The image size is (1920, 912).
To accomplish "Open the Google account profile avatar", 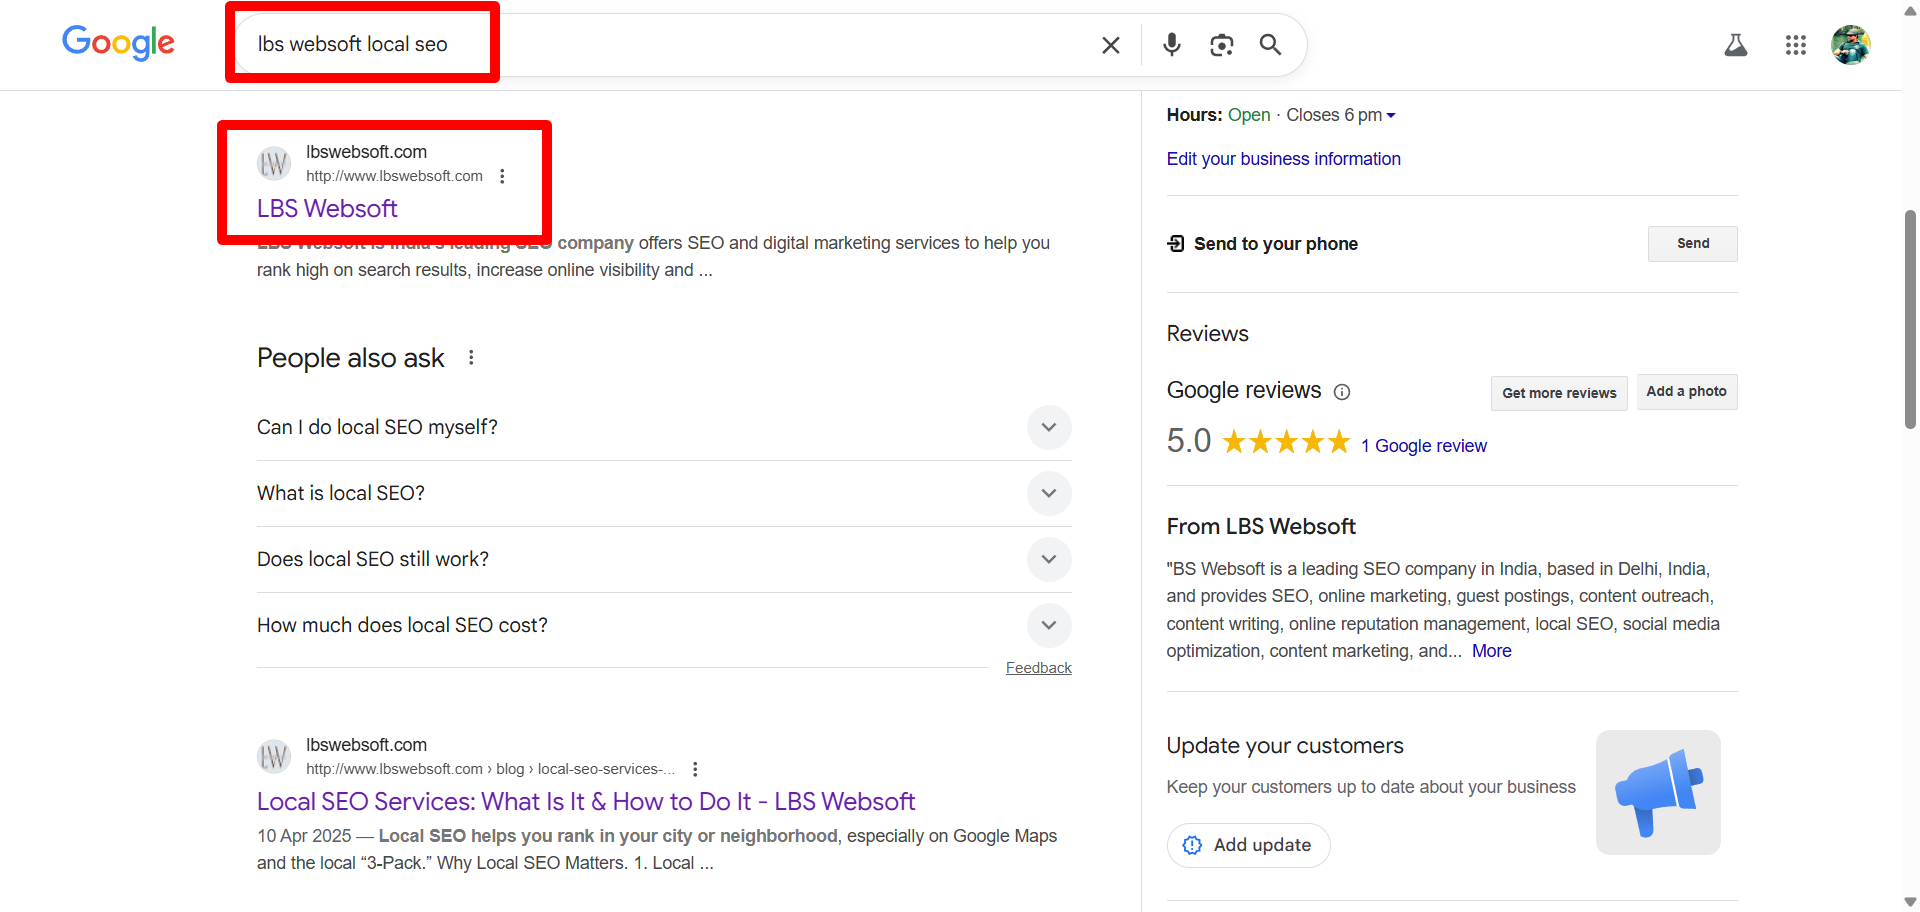I will (1850, 45).
